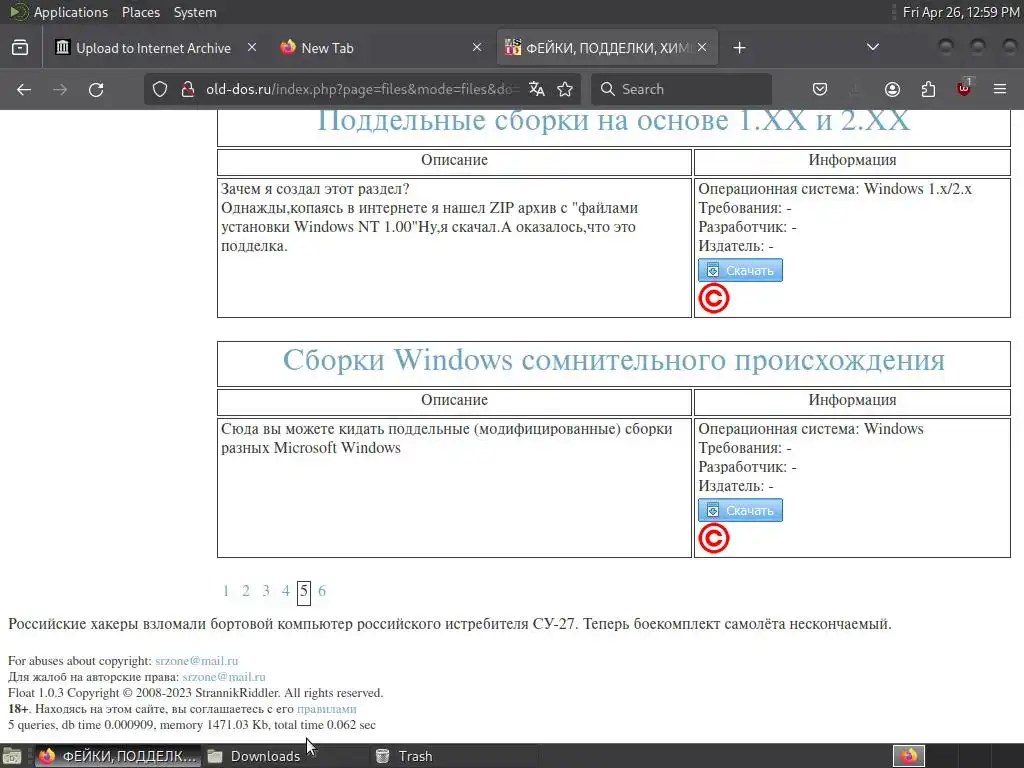
Task: Open Firefox account menu
Action: [x=892, y=89]
